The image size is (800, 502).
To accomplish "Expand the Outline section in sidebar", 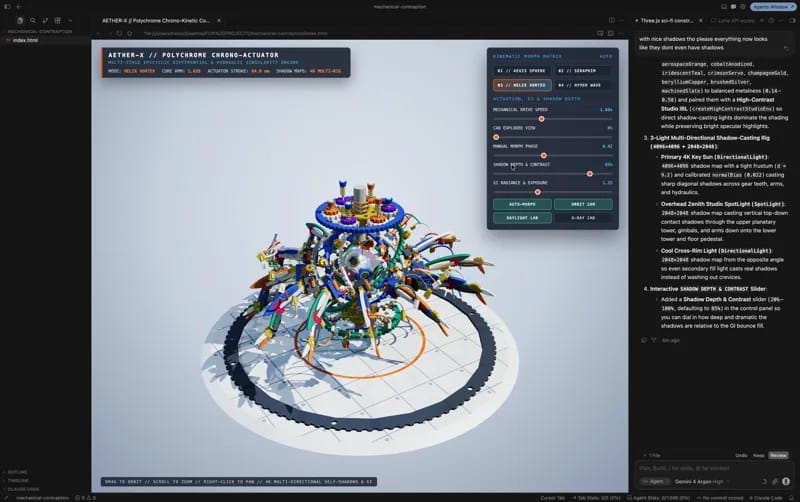I will [17, 472].
